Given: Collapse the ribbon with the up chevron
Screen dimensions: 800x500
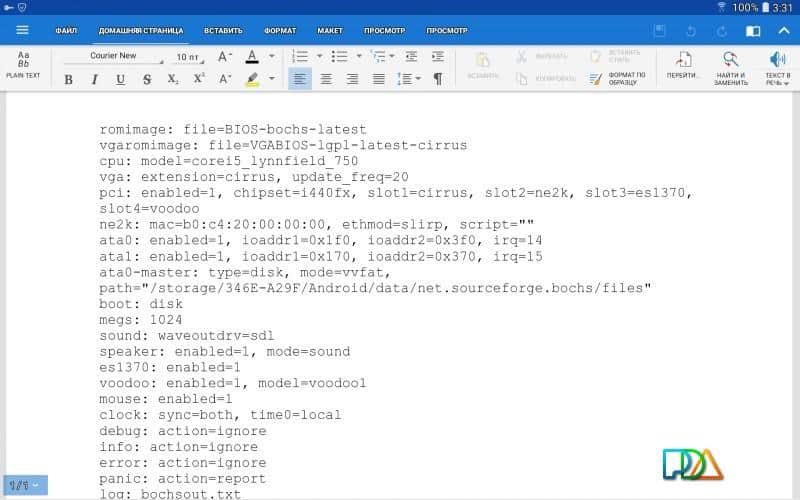Looking at the screenshot, I should coord(783,31).
